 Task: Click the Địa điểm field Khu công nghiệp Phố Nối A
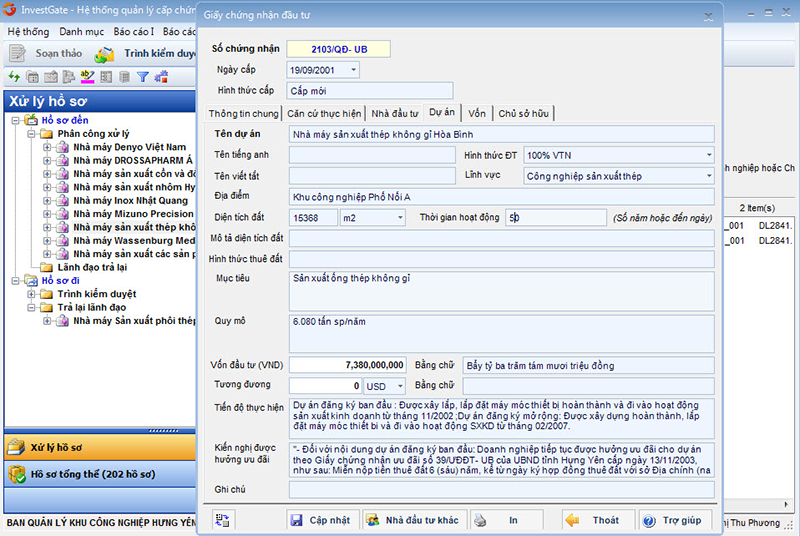[501, 197]
